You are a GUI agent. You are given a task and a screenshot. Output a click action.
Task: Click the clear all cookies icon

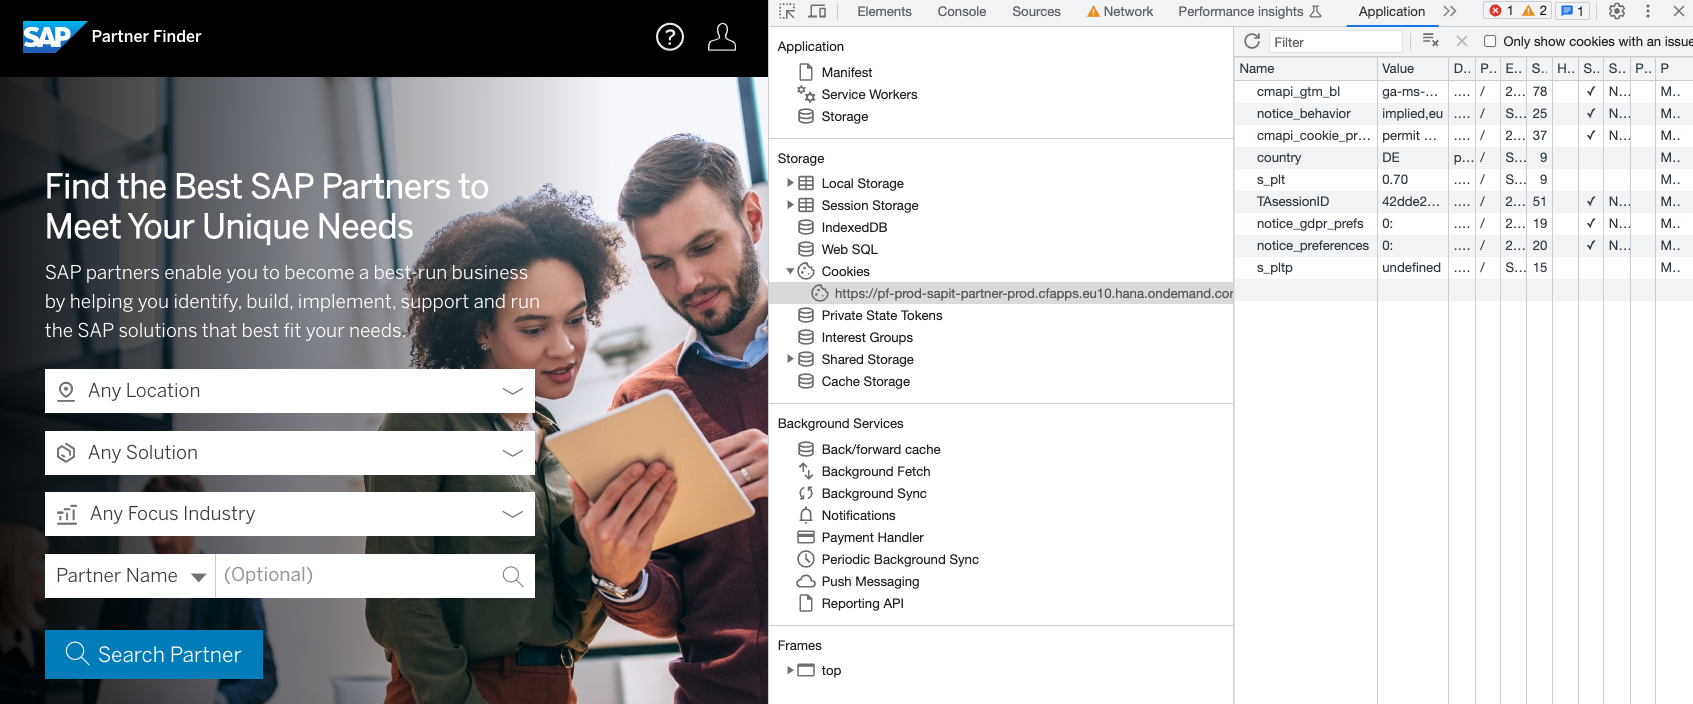(x=1431, y=41)
